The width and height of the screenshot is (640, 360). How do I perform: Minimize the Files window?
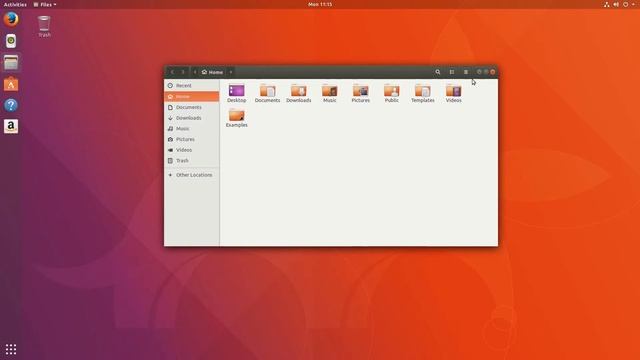pyautogui.click(x=479, y=72)
